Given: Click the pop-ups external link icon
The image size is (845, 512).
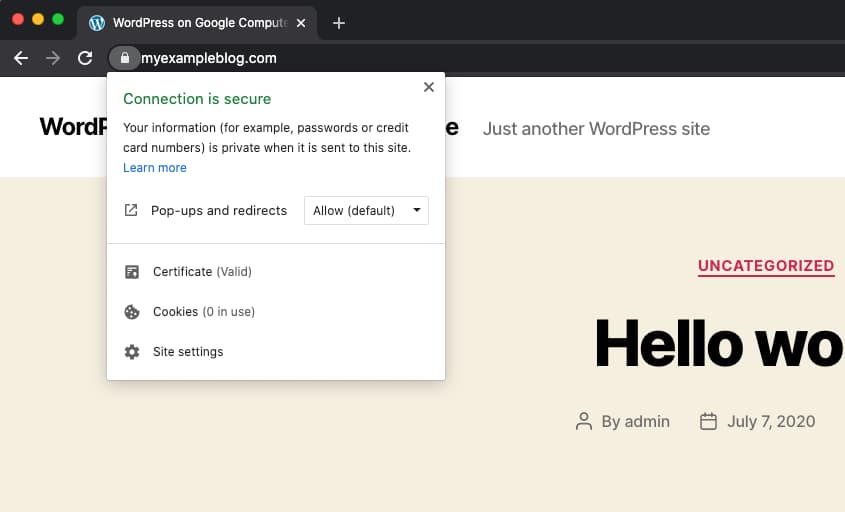Looking at the screenshot, I should (131, 210).
